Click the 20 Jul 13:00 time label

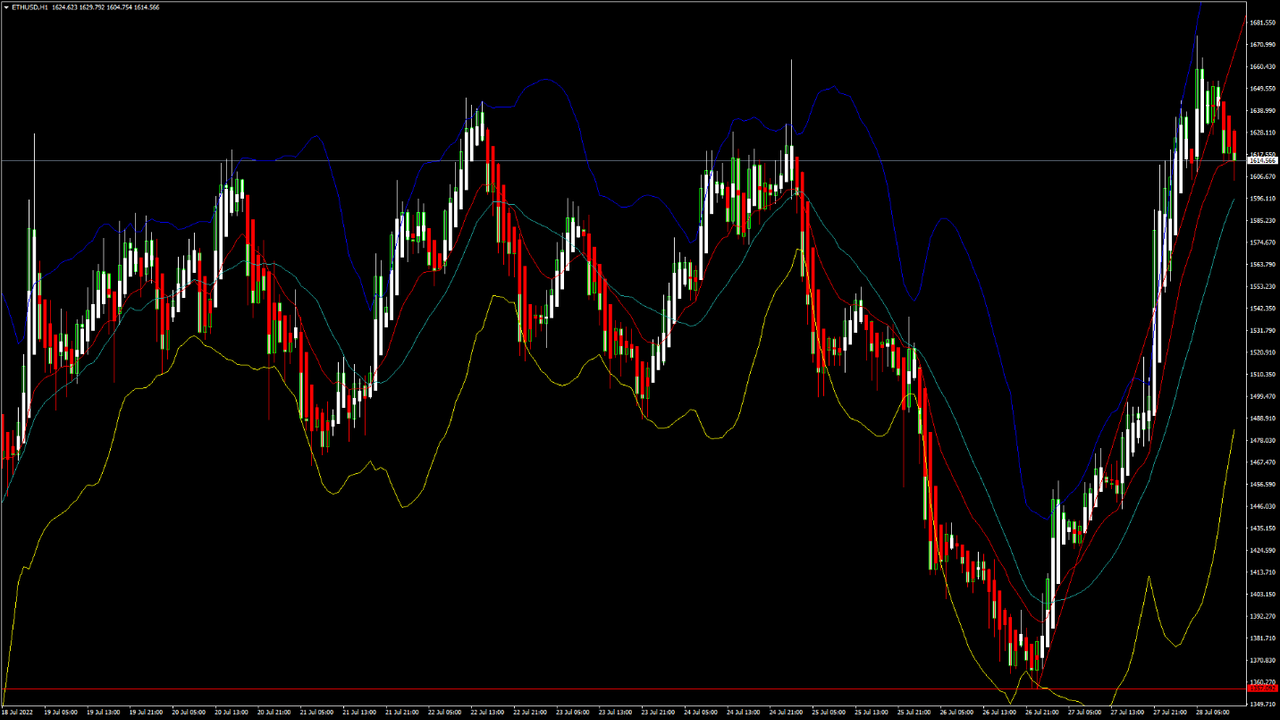(x=233, y=713)
